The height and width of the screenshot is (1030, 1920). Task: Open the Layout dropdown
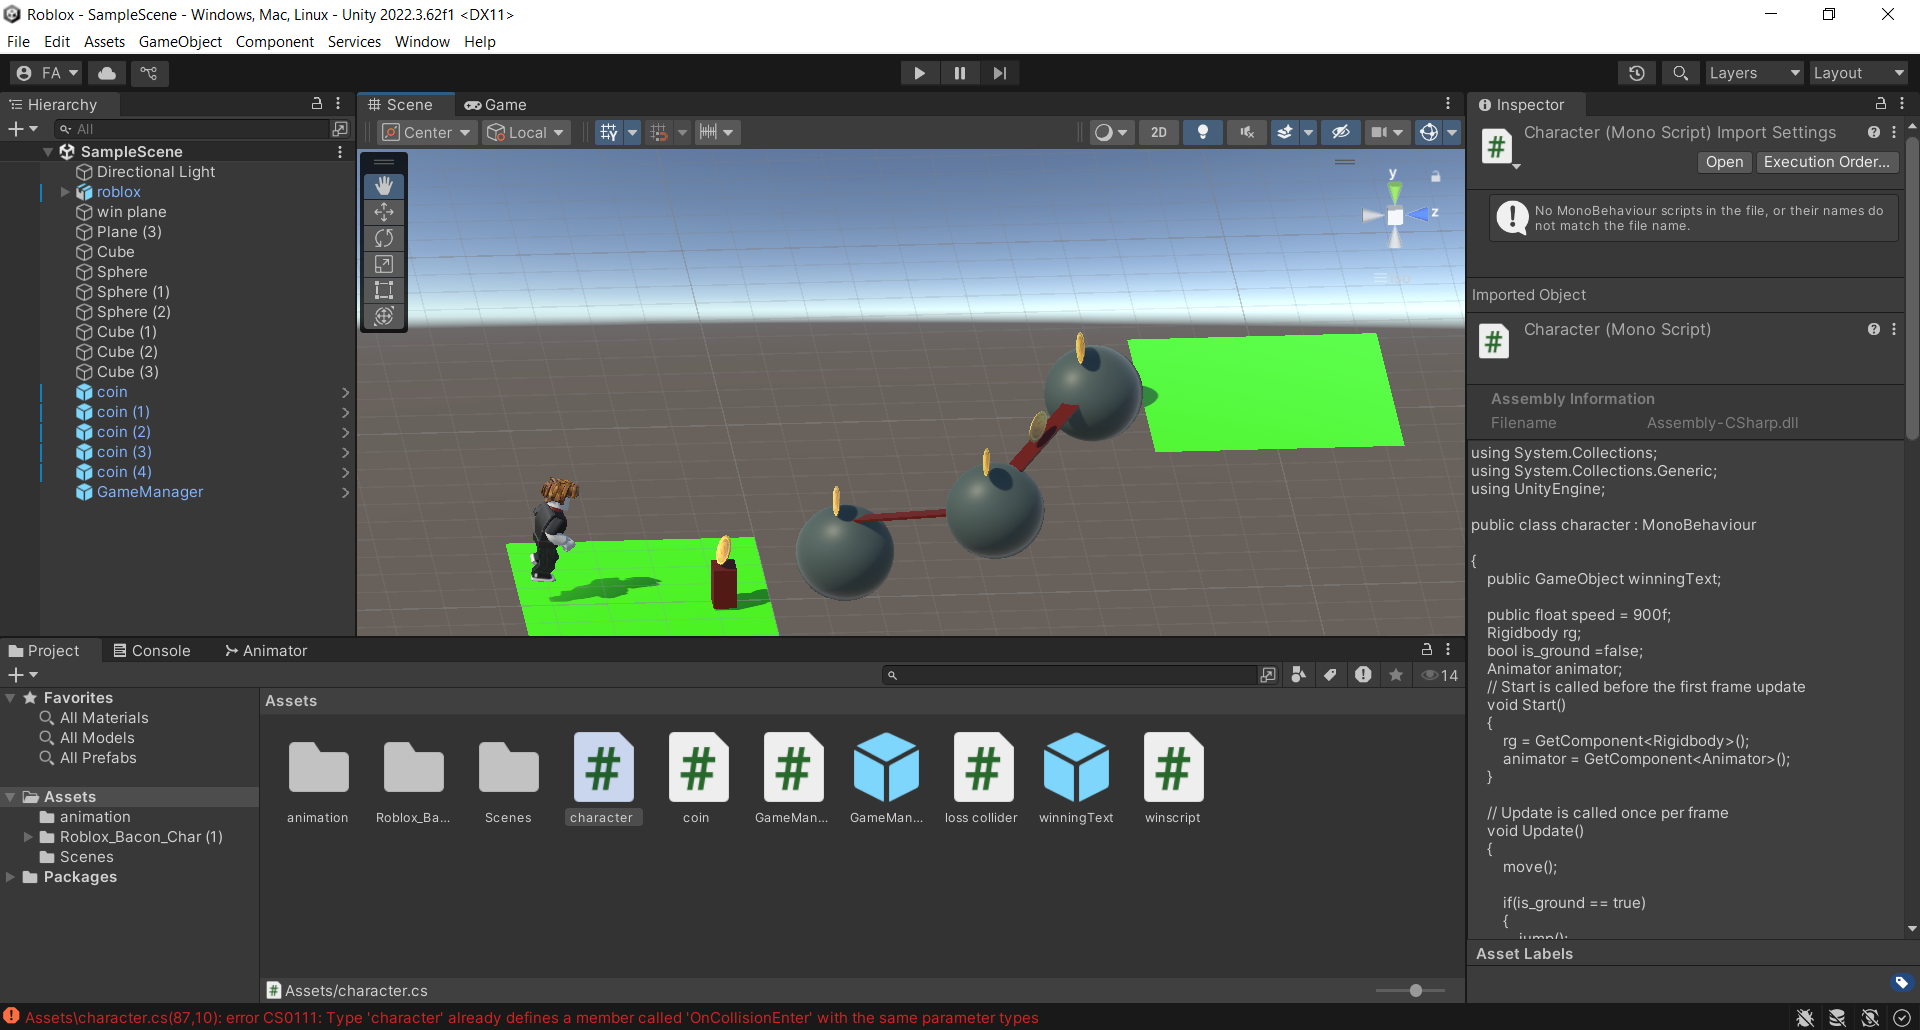pos(1857,72)
